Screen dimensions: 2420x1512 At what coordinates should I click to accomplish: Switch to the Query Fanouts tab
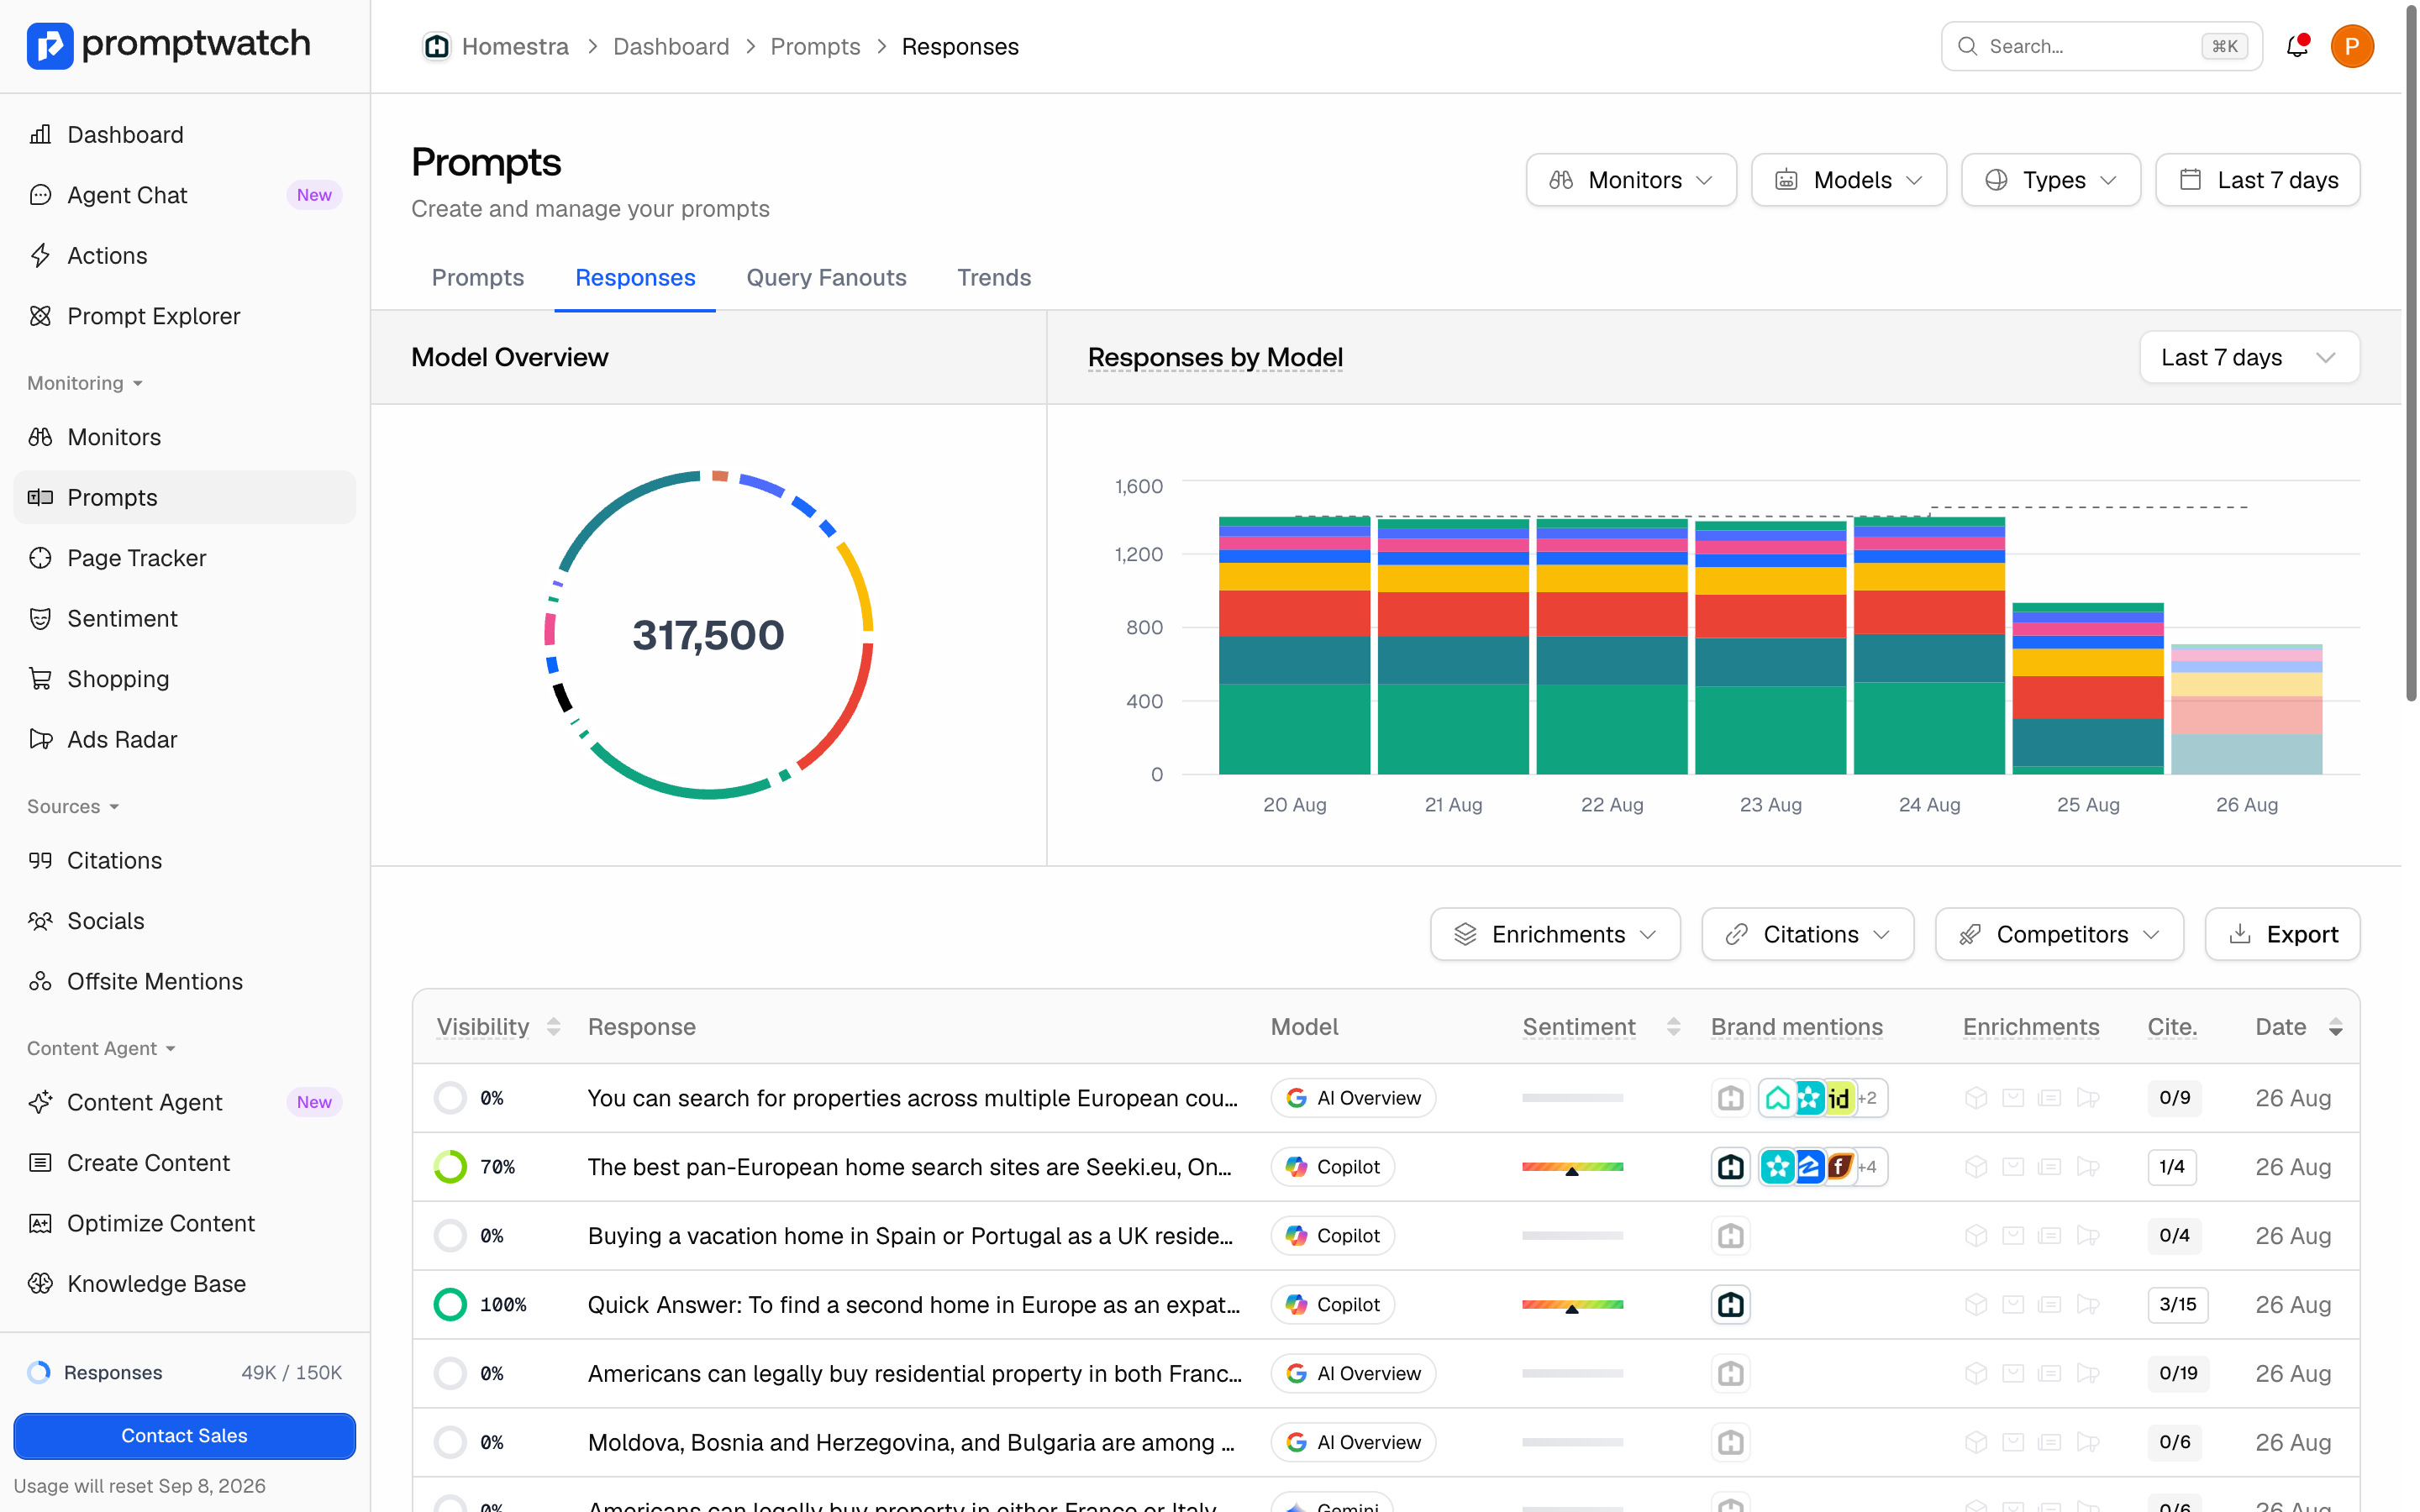826,277
